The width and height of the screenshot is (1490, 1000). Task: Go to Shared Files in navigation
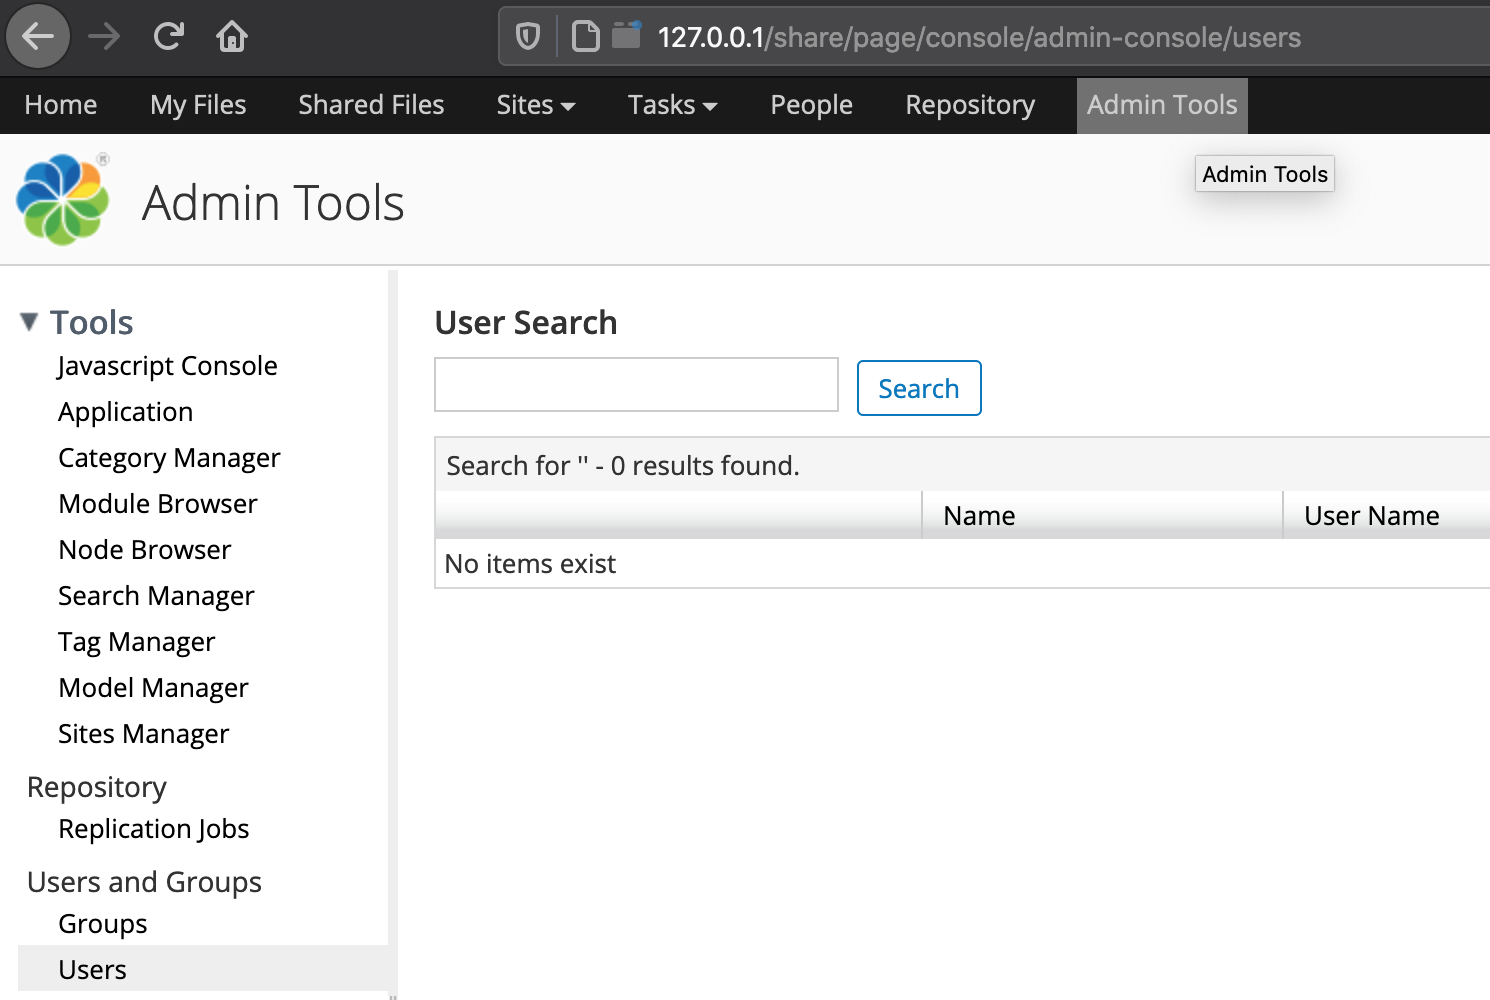point(371,105)
